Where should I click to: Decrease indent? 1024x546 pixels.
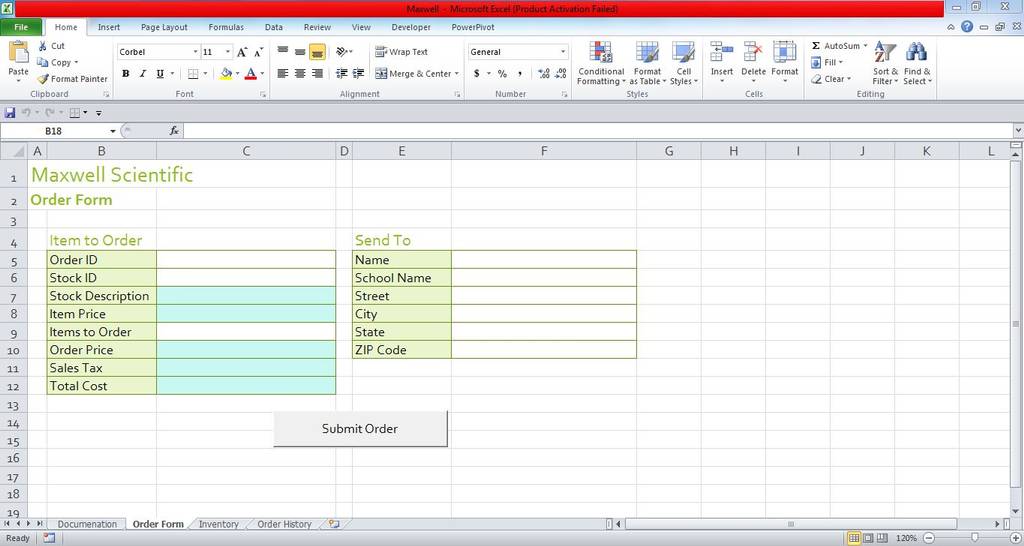point(342,73)
